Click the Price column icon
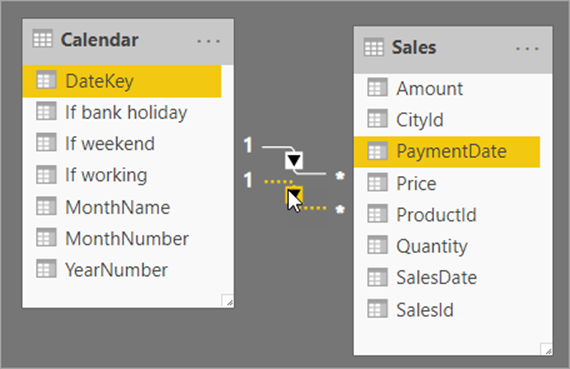The height and width of the screenshot is (369, 570). (x=377, y=183)
